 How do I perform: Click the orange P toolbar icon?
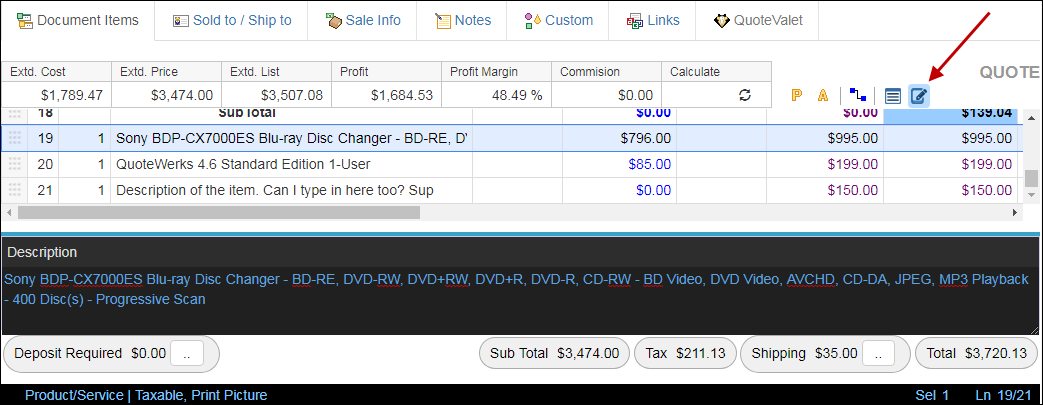[796, 96]
